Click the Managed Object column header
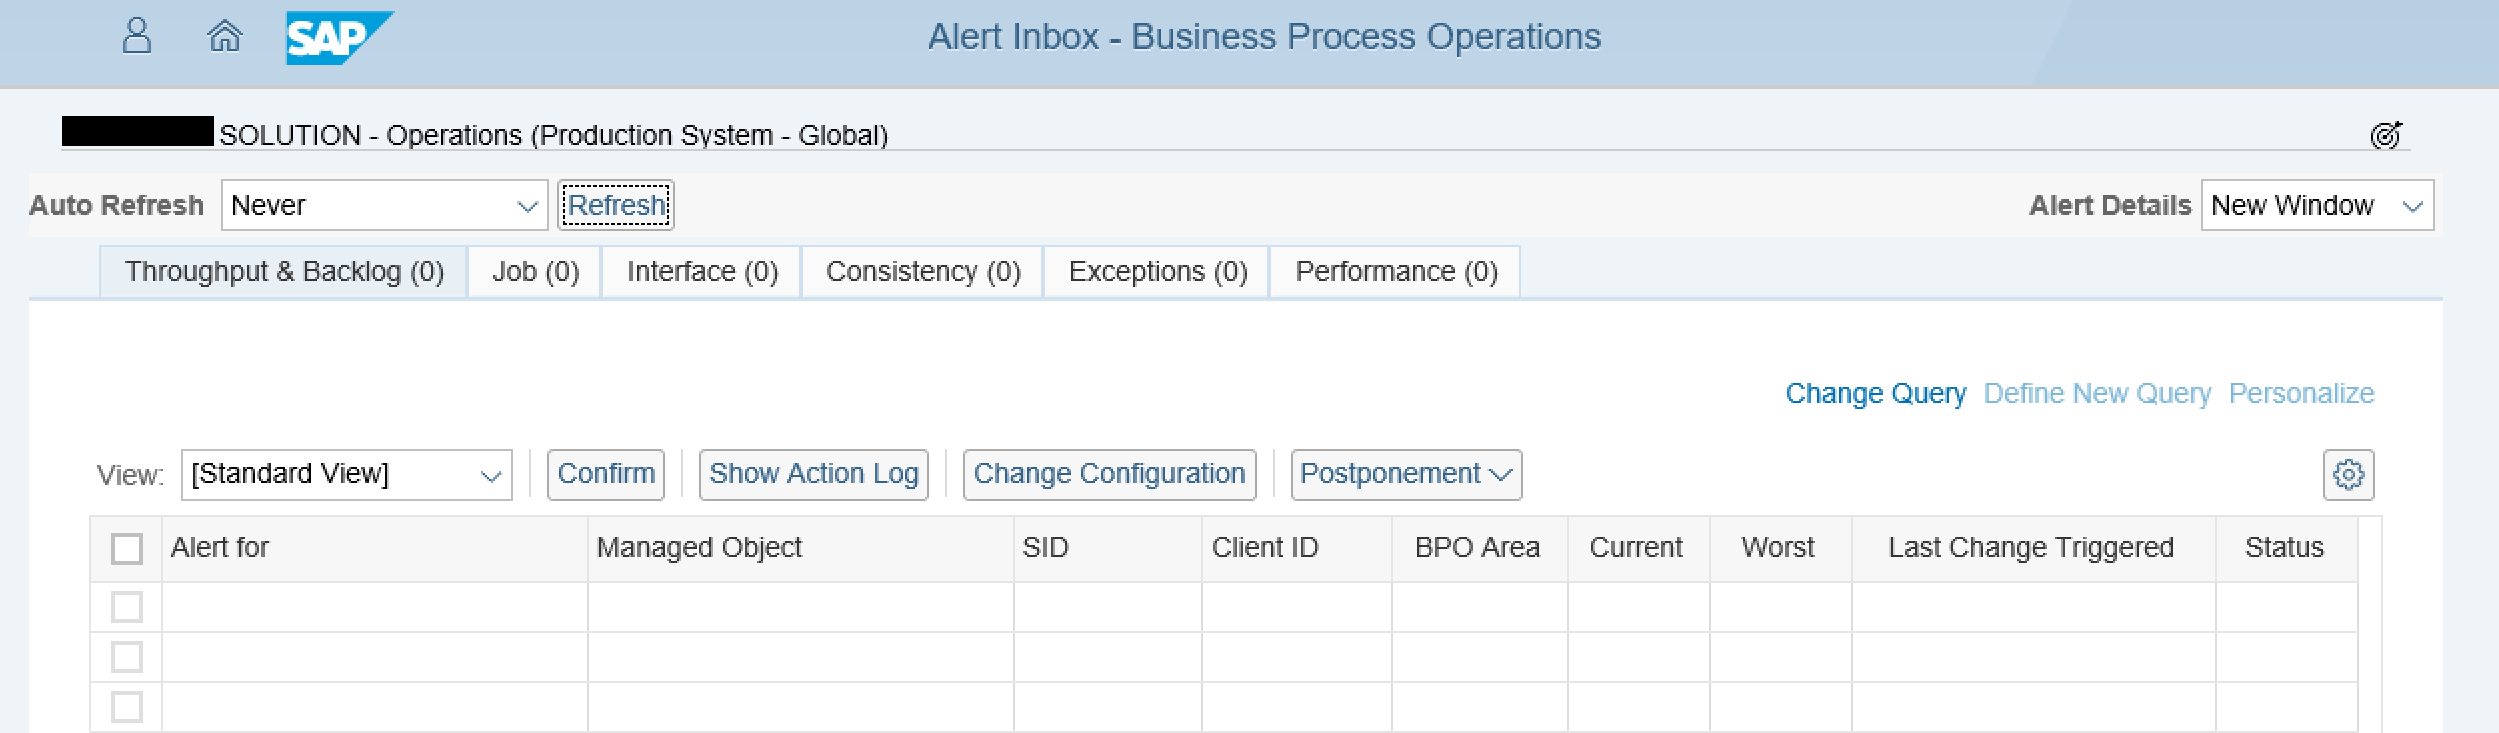Viewport: 2499px width, 733px height. (x=801, y=548)
